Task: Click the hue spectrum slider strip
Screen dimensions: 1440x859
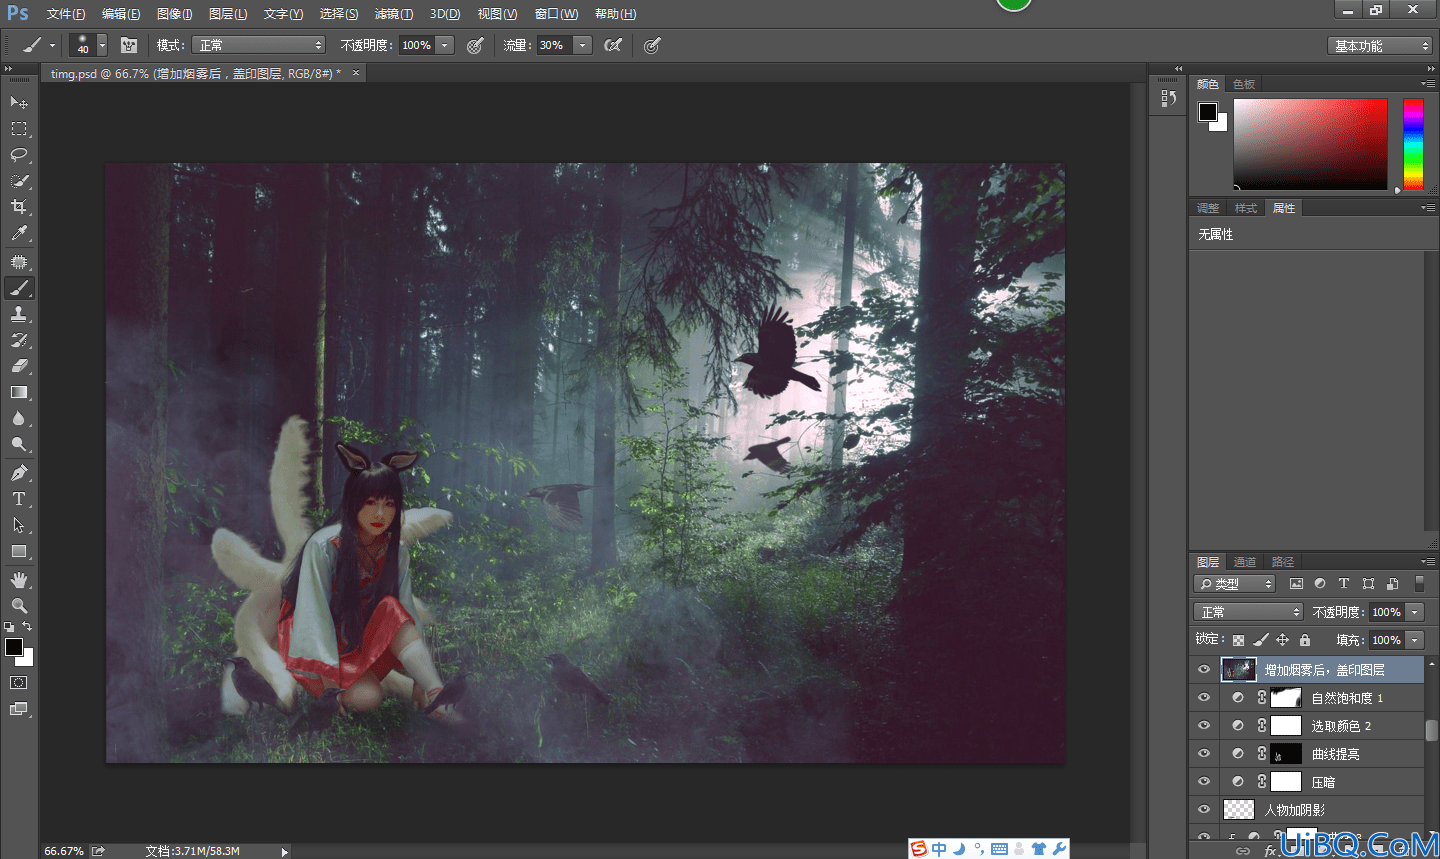Action: click(x=1413, y=144)
